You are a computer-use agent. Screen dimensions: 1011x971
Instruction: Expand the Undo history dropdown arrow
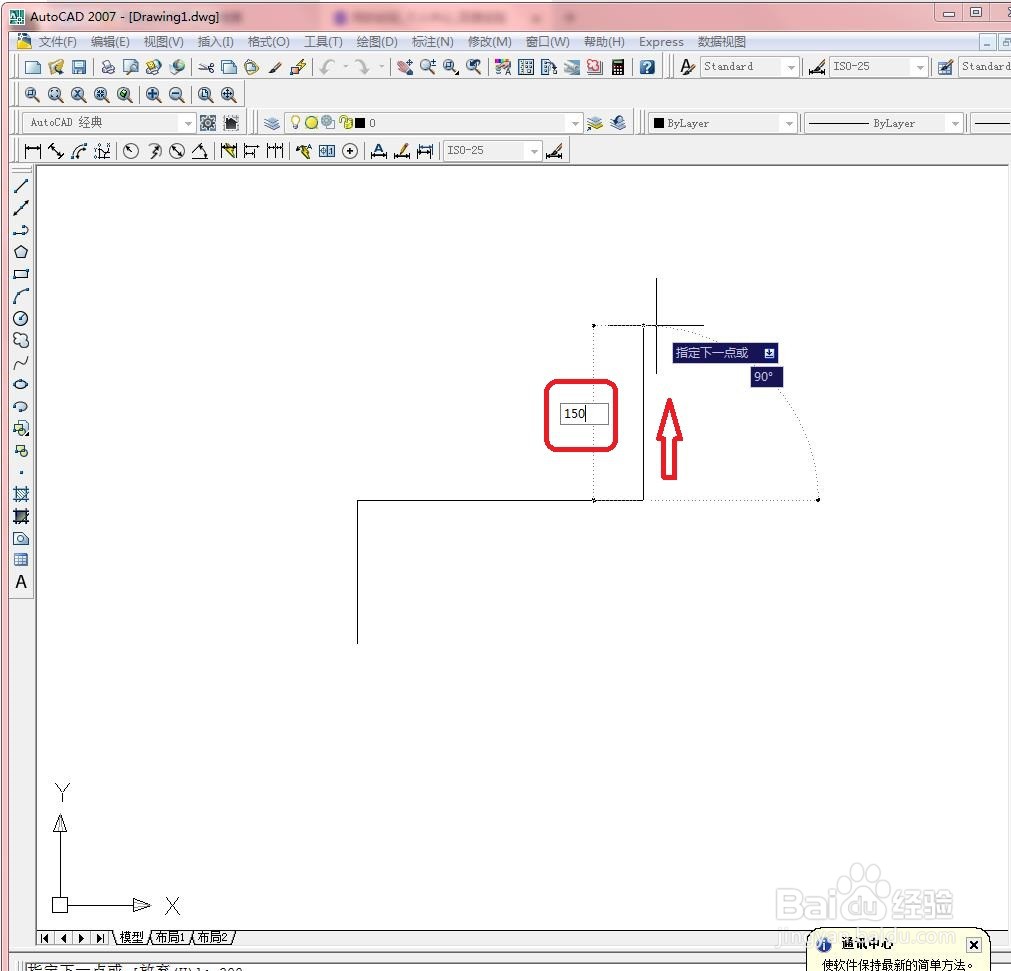tap(346, 67)
